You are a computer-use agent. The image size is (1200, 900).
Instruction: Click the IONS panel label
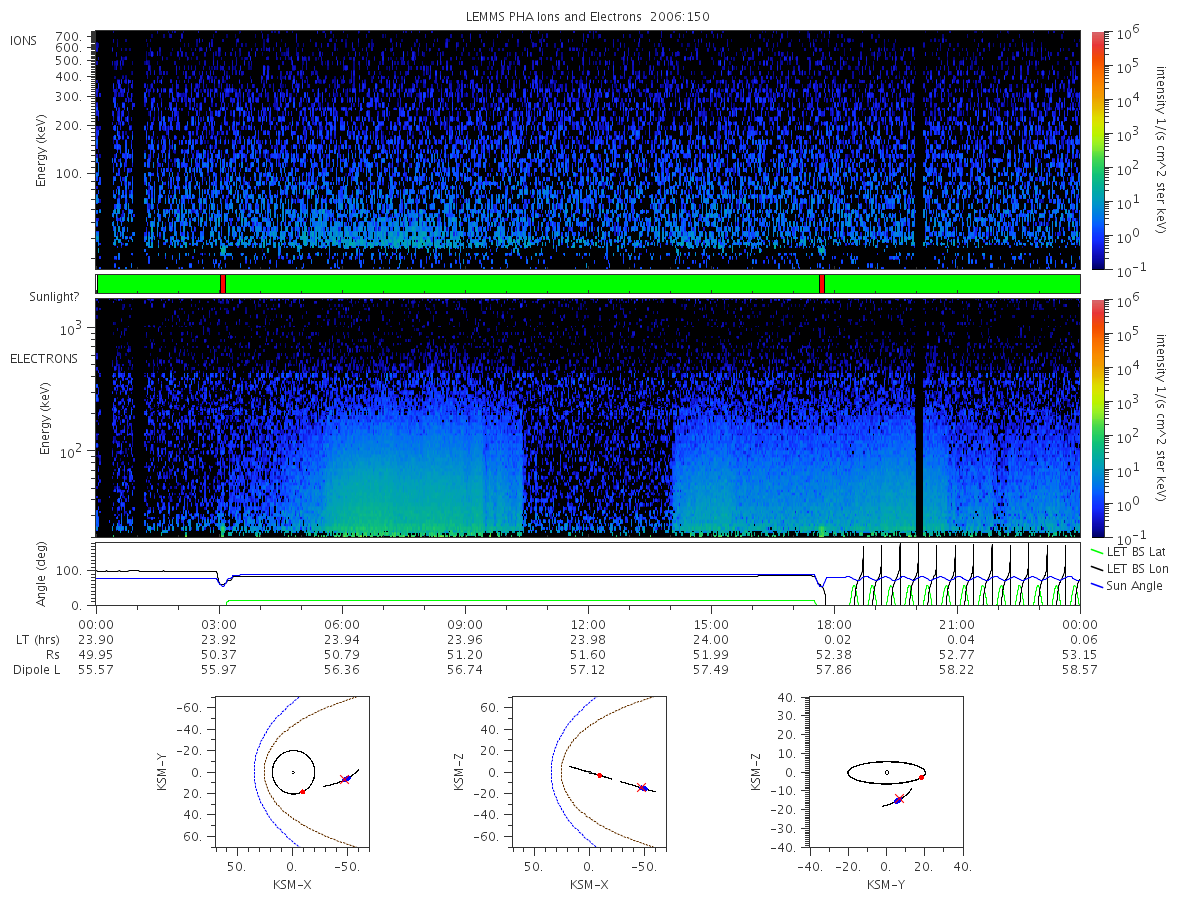coord(25,40)
